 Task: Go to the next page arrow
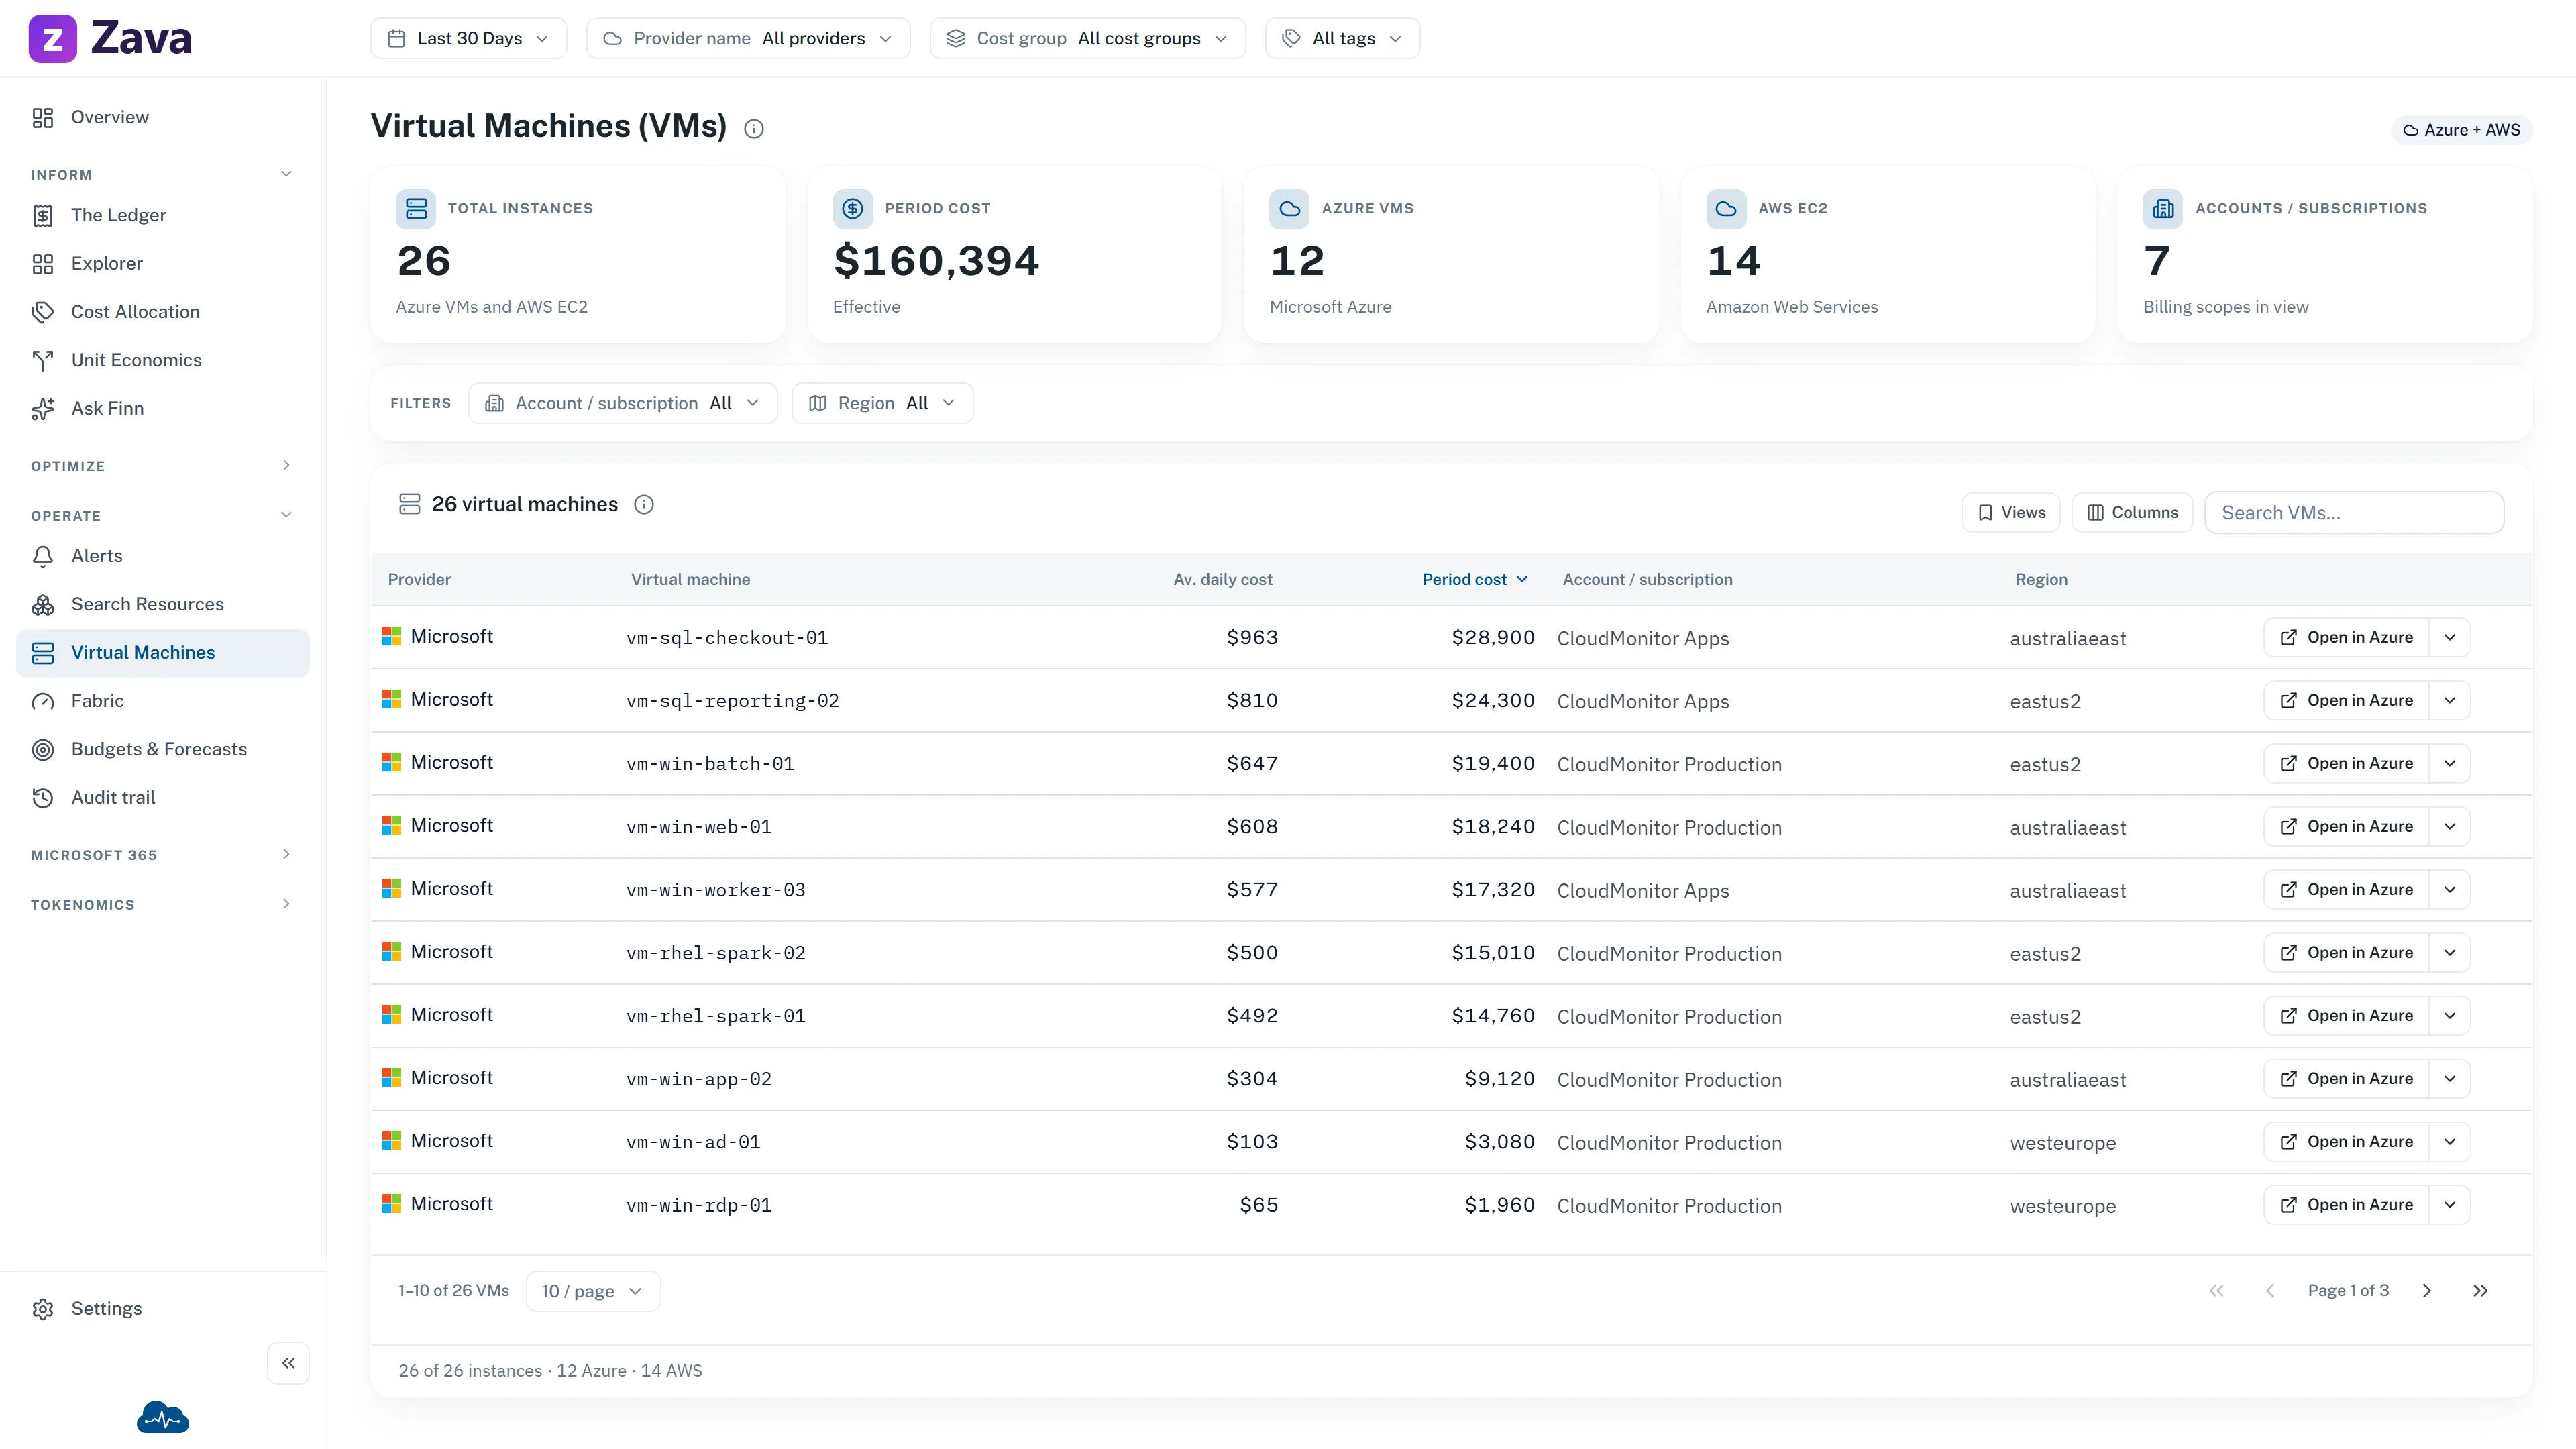pos(2427,1291)
